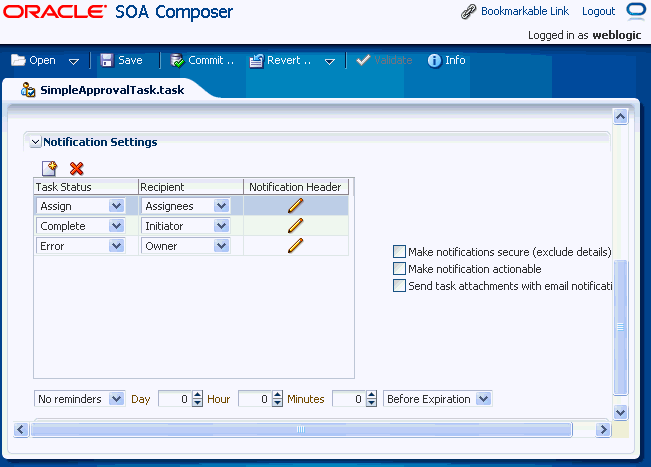Click the scroll down arrow

coord(620,413)
